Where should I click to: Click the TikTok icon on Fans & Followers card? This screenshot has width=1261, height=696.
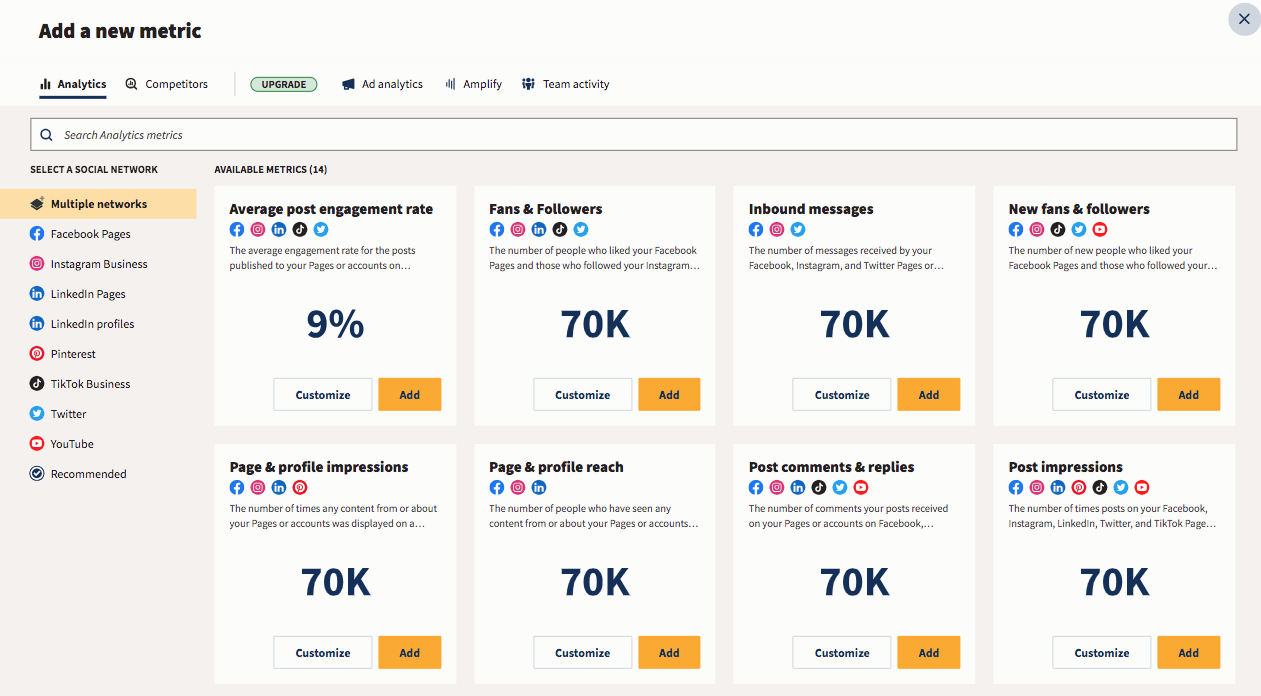coord(560,229)
